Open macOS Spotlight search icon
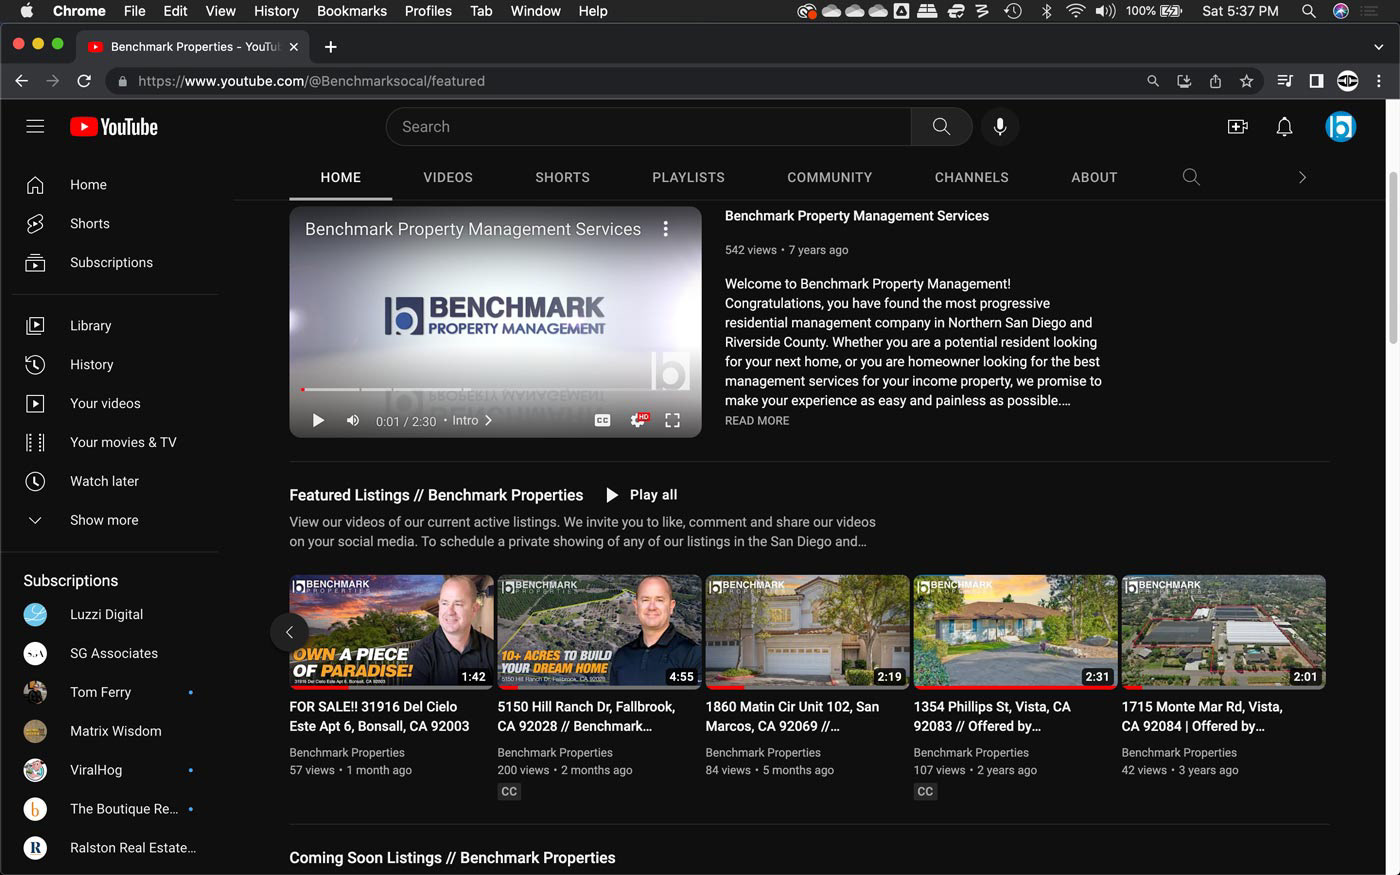Image resolution: width=1400 pixels, height=875 pixels. 1308,11
